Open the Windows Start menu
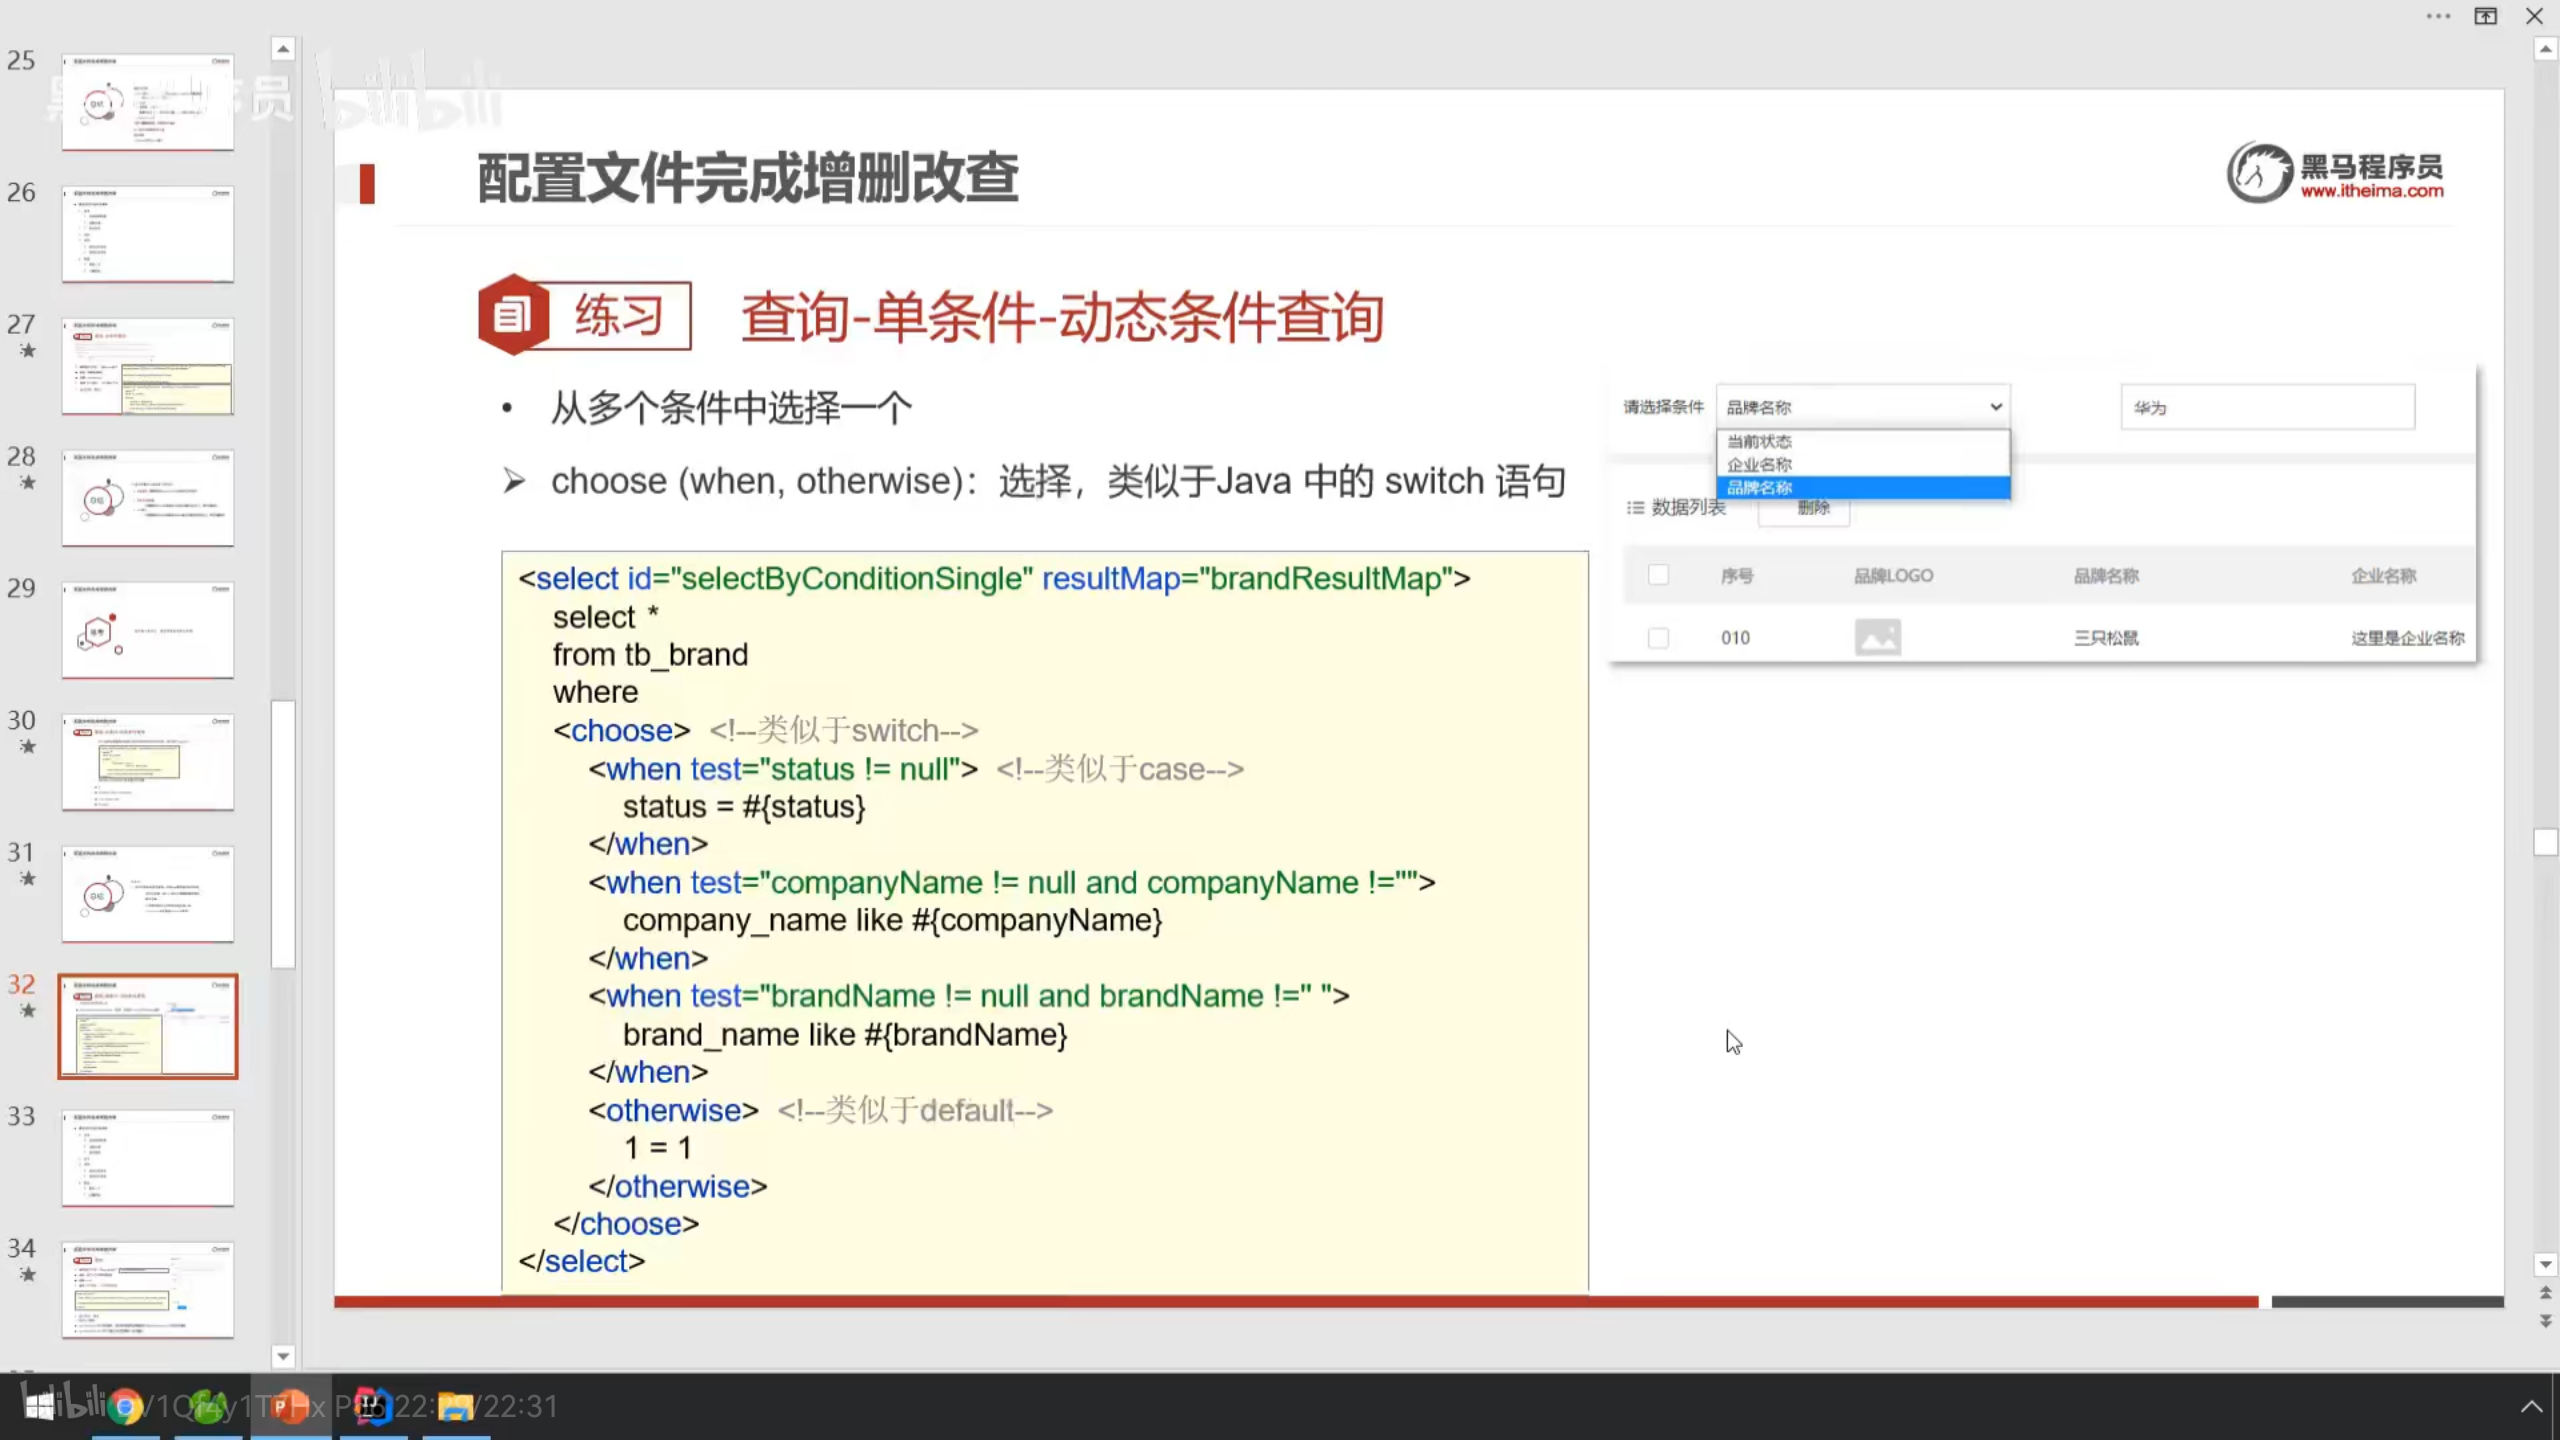 click(40, 1406)
